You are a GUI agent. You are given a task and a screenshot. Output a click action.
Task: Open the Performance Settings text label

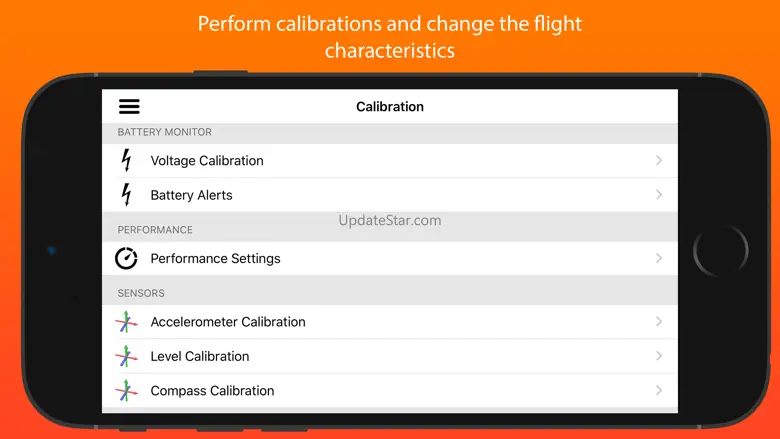[x=215, y=258]
